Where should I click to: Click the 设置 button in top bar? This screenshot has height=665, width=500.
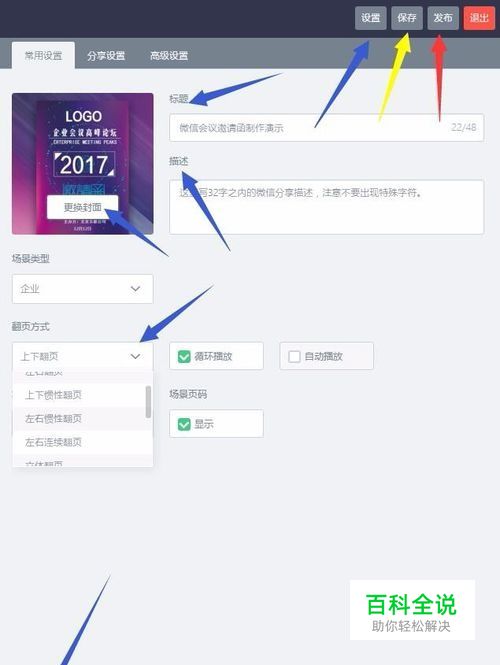pos(371,18)
